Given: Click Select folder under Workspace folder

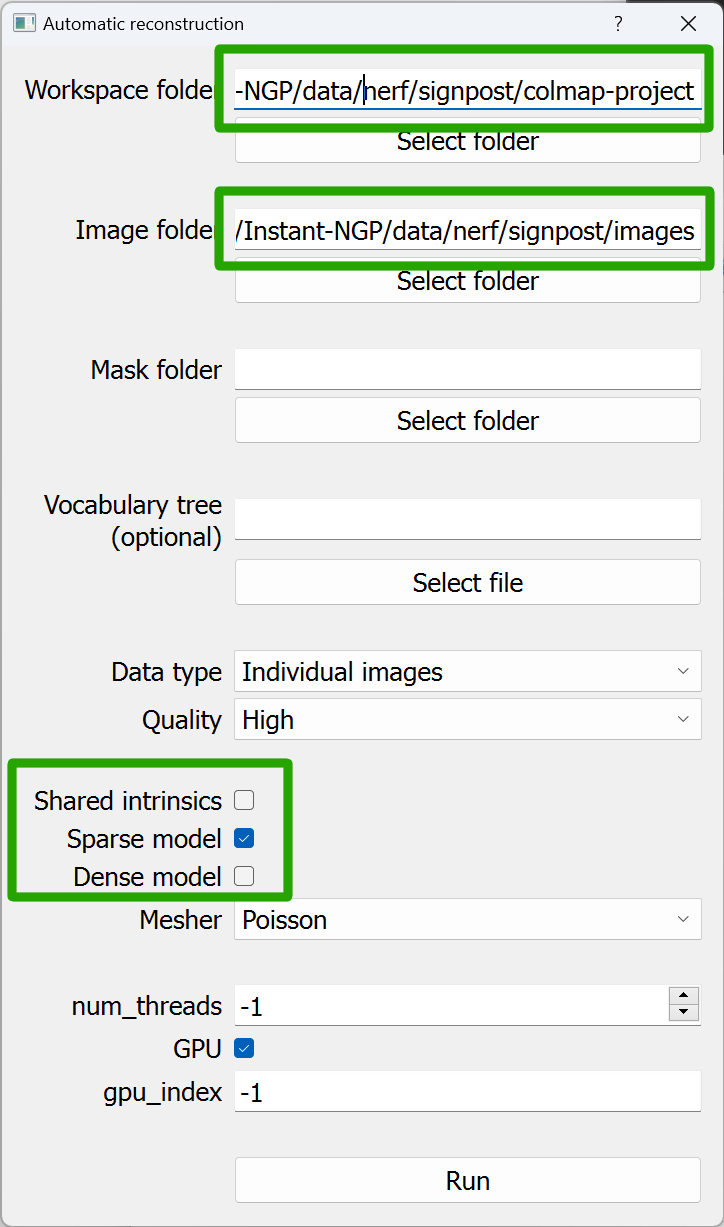Looking at the screenshot, I should (x=467, y=141).
